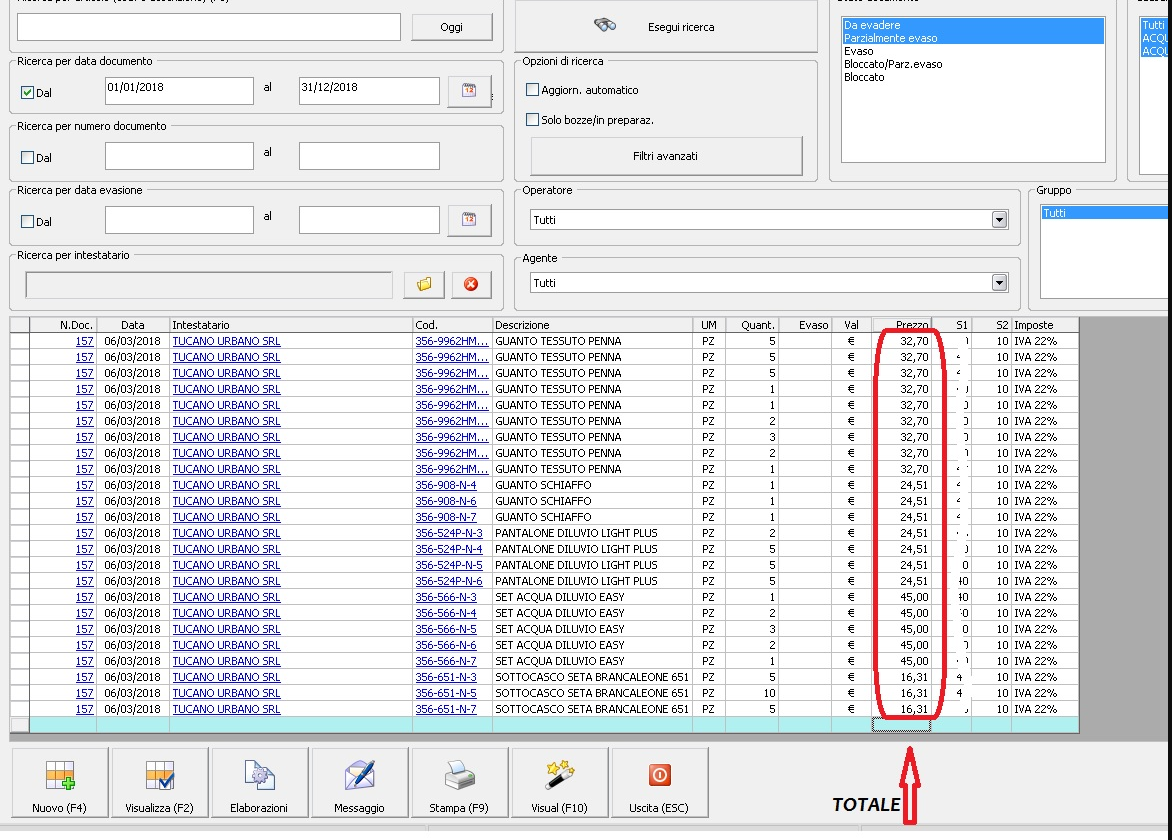Select Da evadere document status
1172x840 pixels.
(x=972, y=25)
